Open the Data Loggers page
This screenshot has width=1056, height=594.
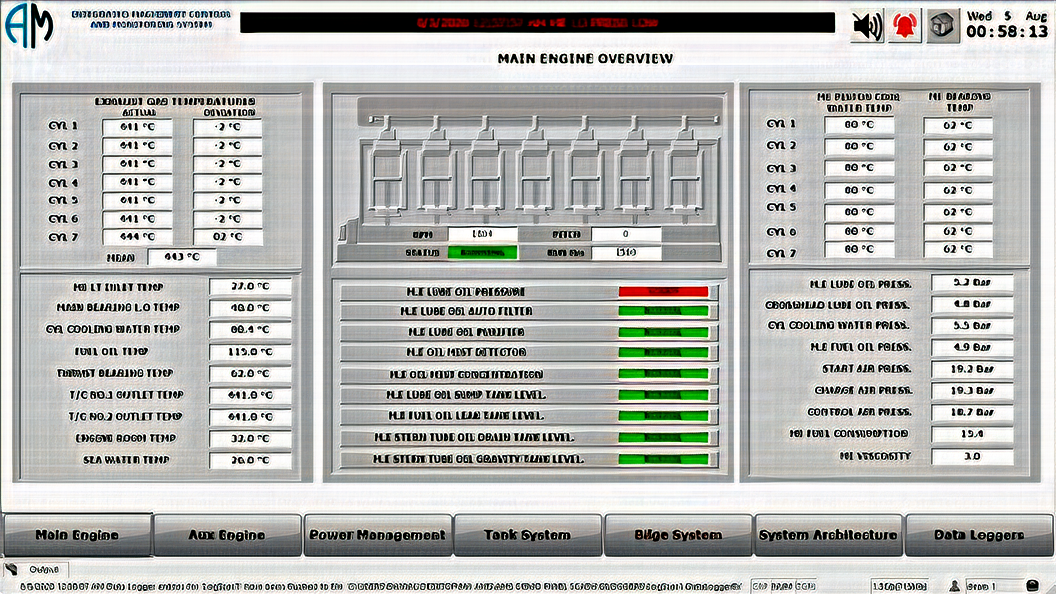click(x=978, y=535)
